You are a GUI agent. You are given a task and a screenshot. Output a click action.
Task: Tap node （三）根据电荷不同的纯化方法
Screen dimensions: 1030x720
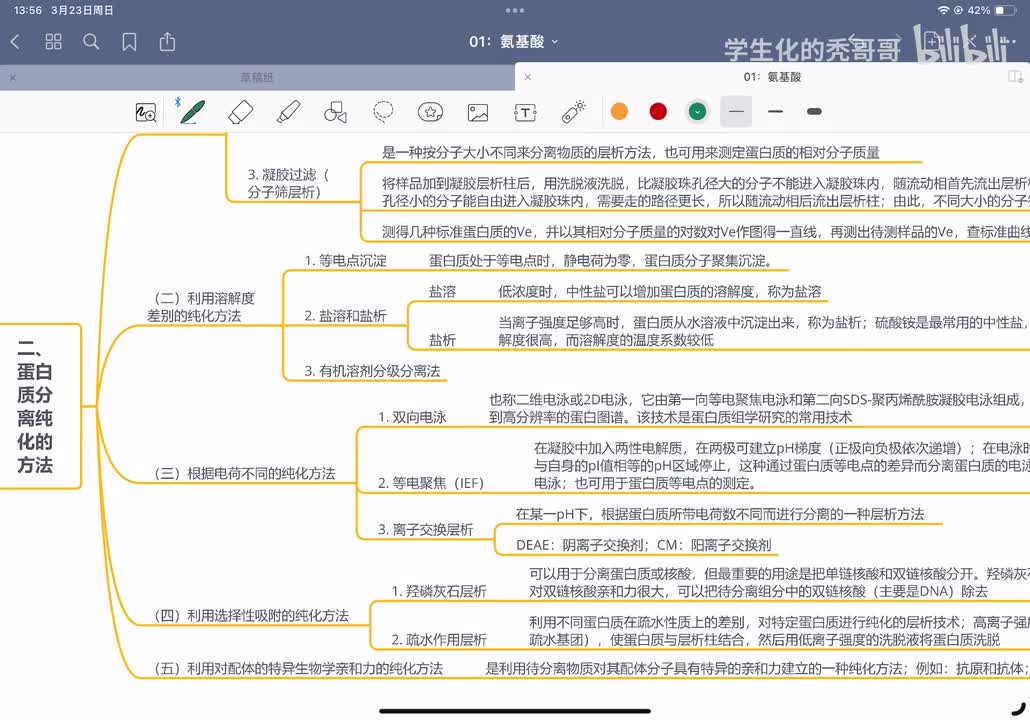[244, 474]
